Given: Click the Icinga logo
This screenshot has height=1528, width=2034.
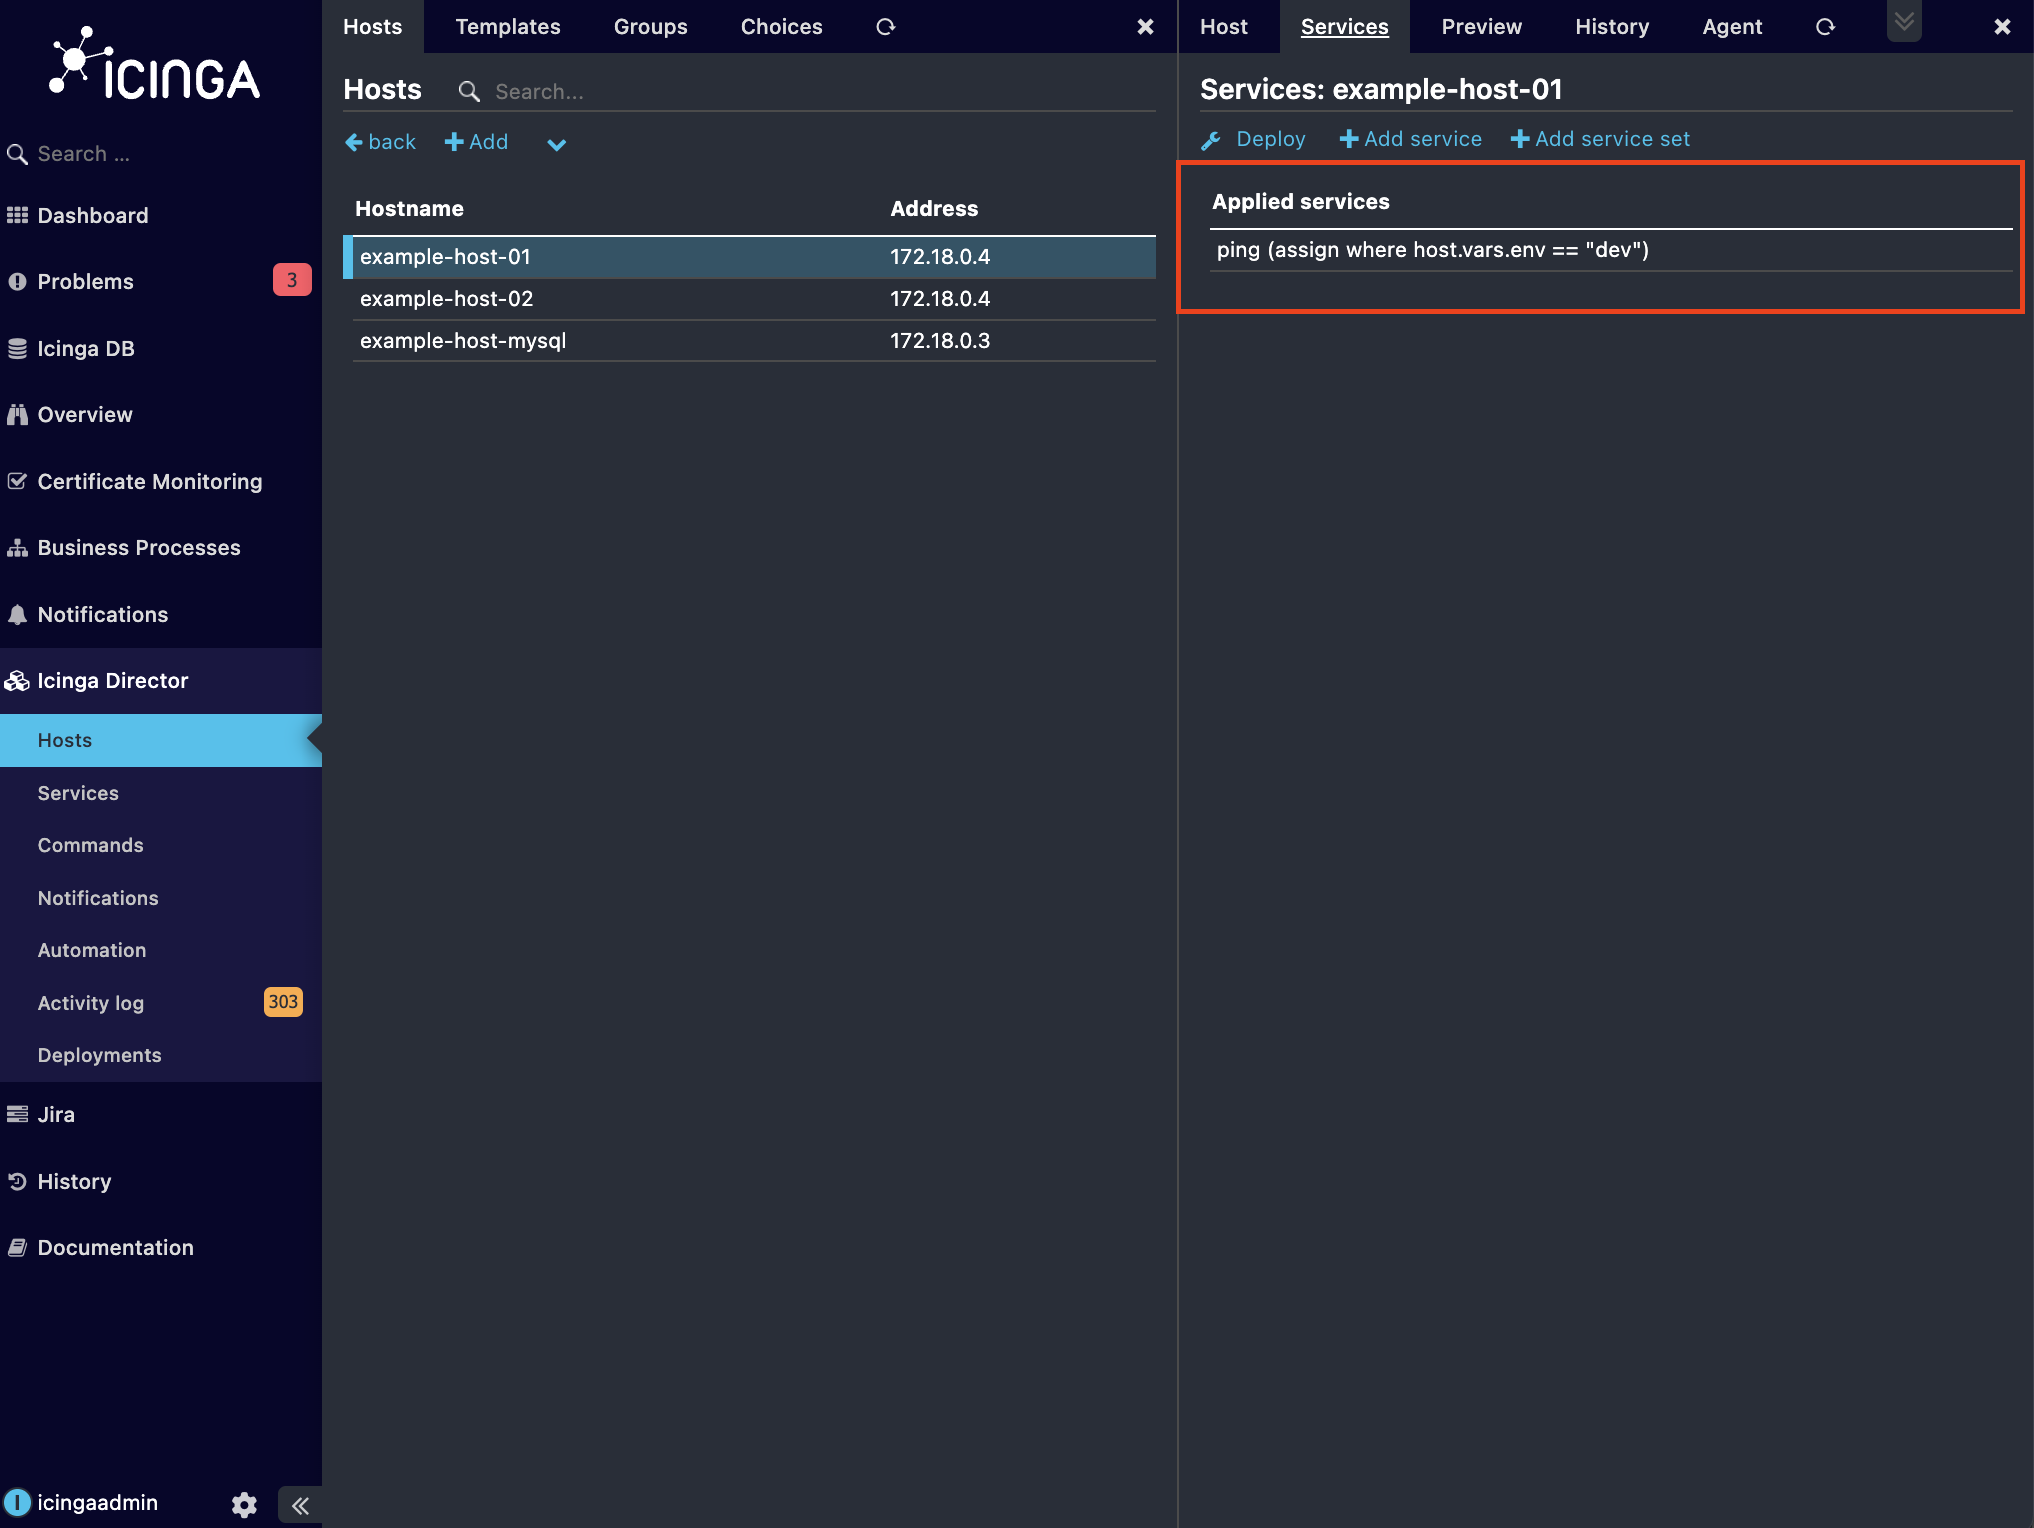Looking at the screenshot, I should click(155, 65).
